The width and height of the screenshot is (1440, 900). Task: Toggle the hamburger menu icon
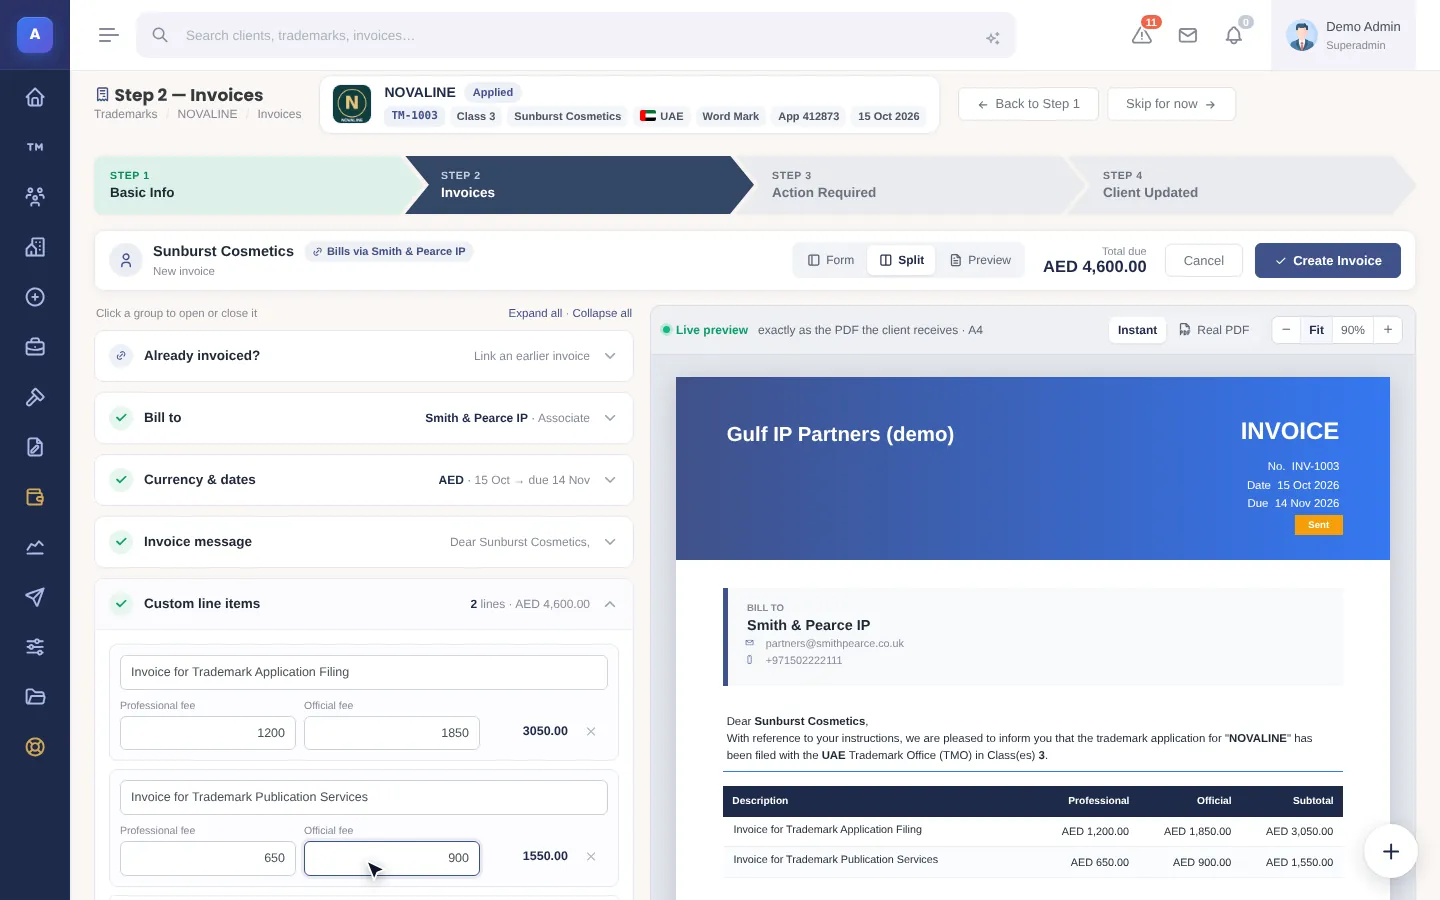(109, 35)
